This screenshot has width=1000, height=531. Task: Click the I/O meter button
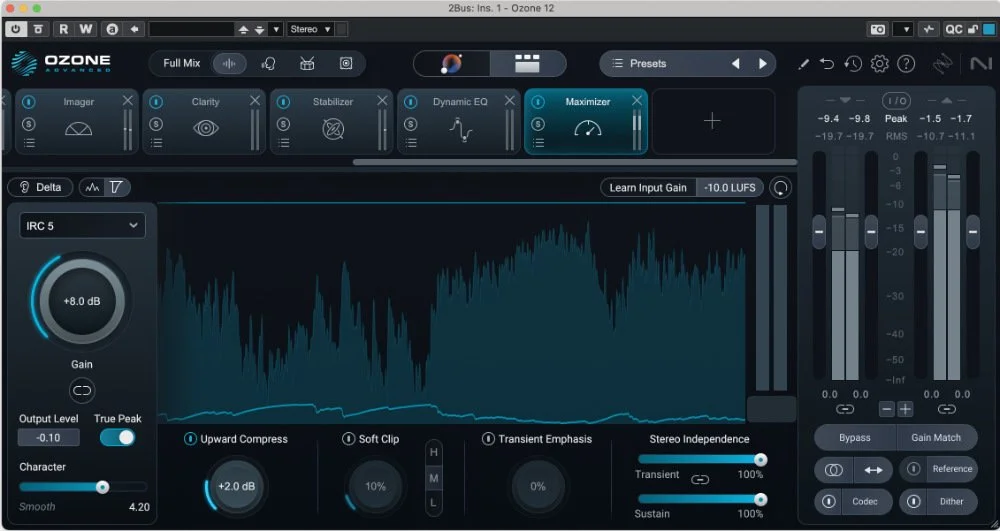[x=896, y=101]
